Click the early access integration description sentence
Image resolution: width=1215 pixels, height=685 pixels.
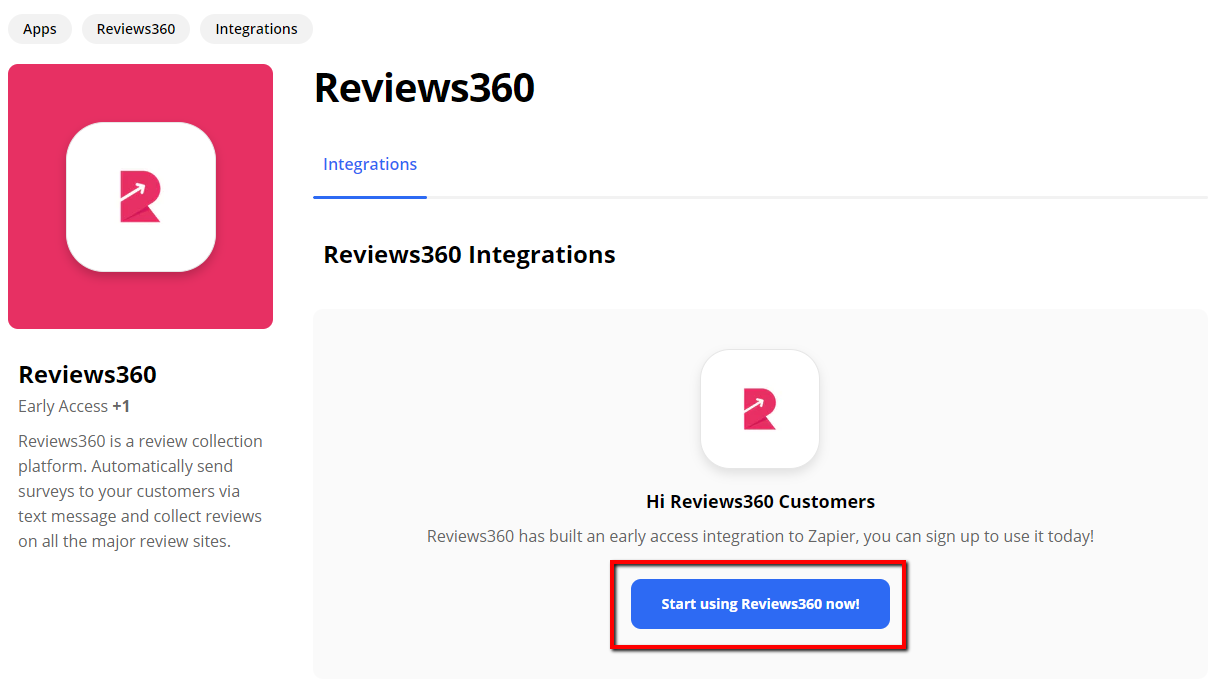(760, 536)
